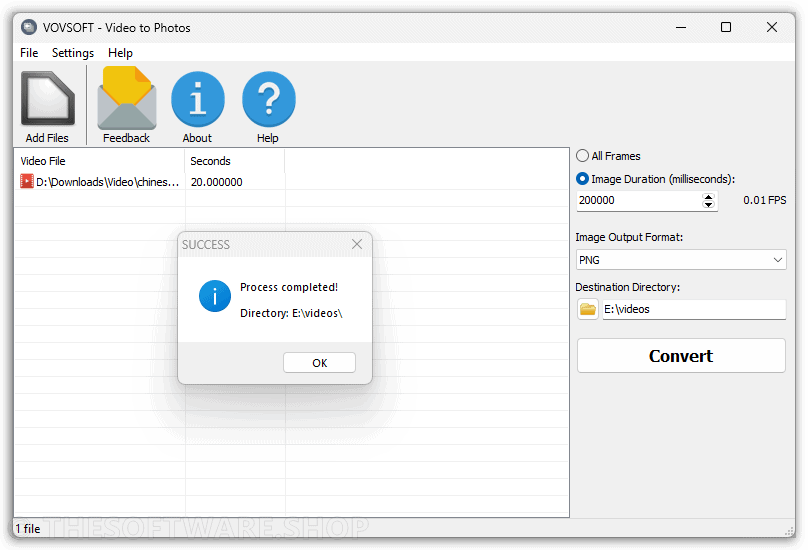Minimize the Video to Photos window
The width and height of the screenshot is (808, 550).
tap(681, 27)
